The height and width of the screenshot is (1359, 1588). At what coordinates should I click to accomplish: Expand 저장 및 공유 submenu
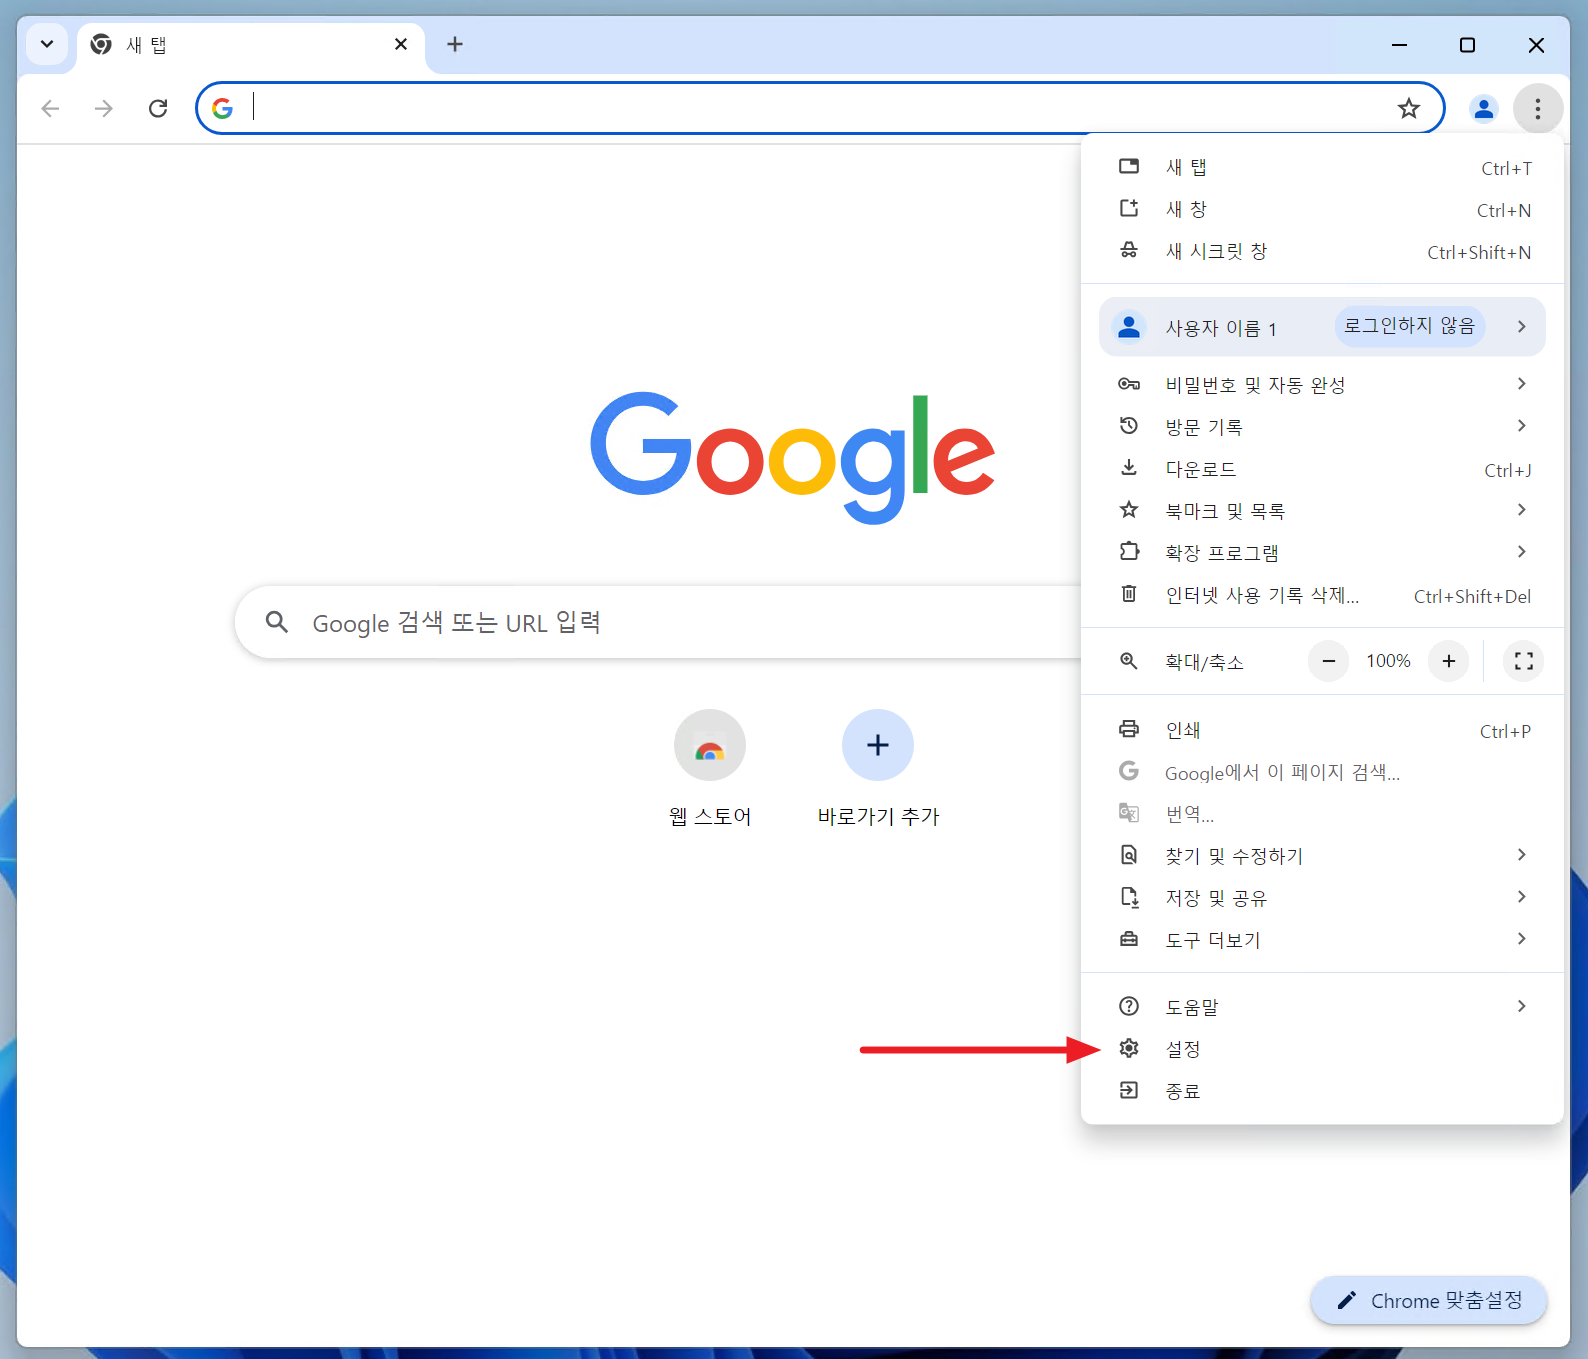coord(1322,898)
